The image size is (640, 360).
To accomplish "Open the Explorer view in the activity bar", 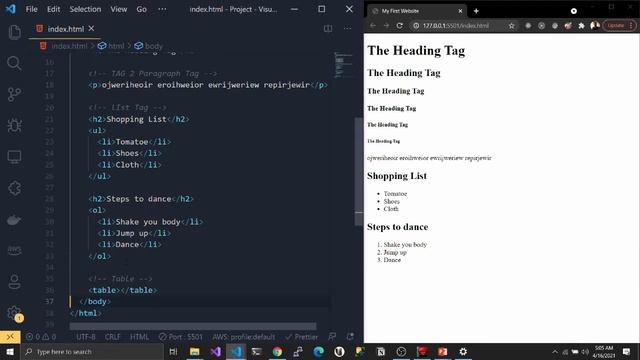I will click(x=14, y=32).
